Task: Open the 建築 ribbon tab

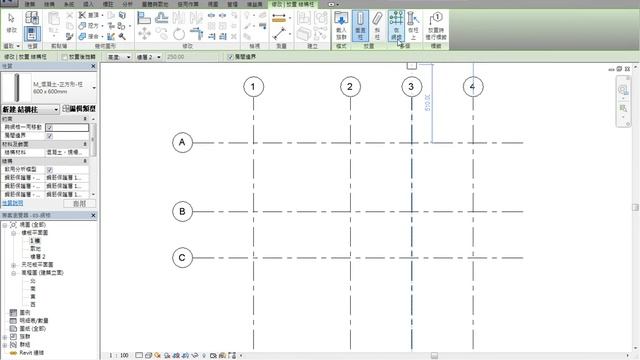Action: tap(30, 4)
